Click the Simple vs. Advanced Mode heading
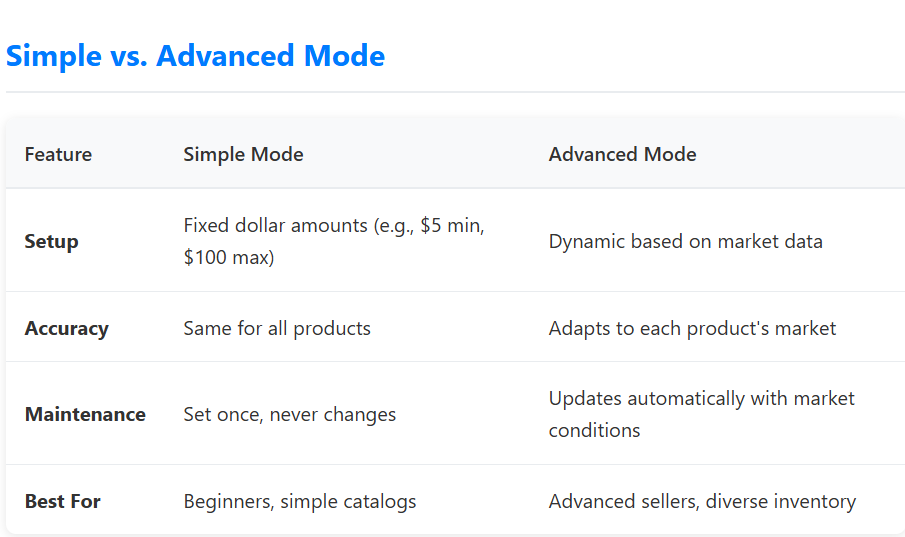This screenshot has width=905, height=537. [x=195, y=56]
